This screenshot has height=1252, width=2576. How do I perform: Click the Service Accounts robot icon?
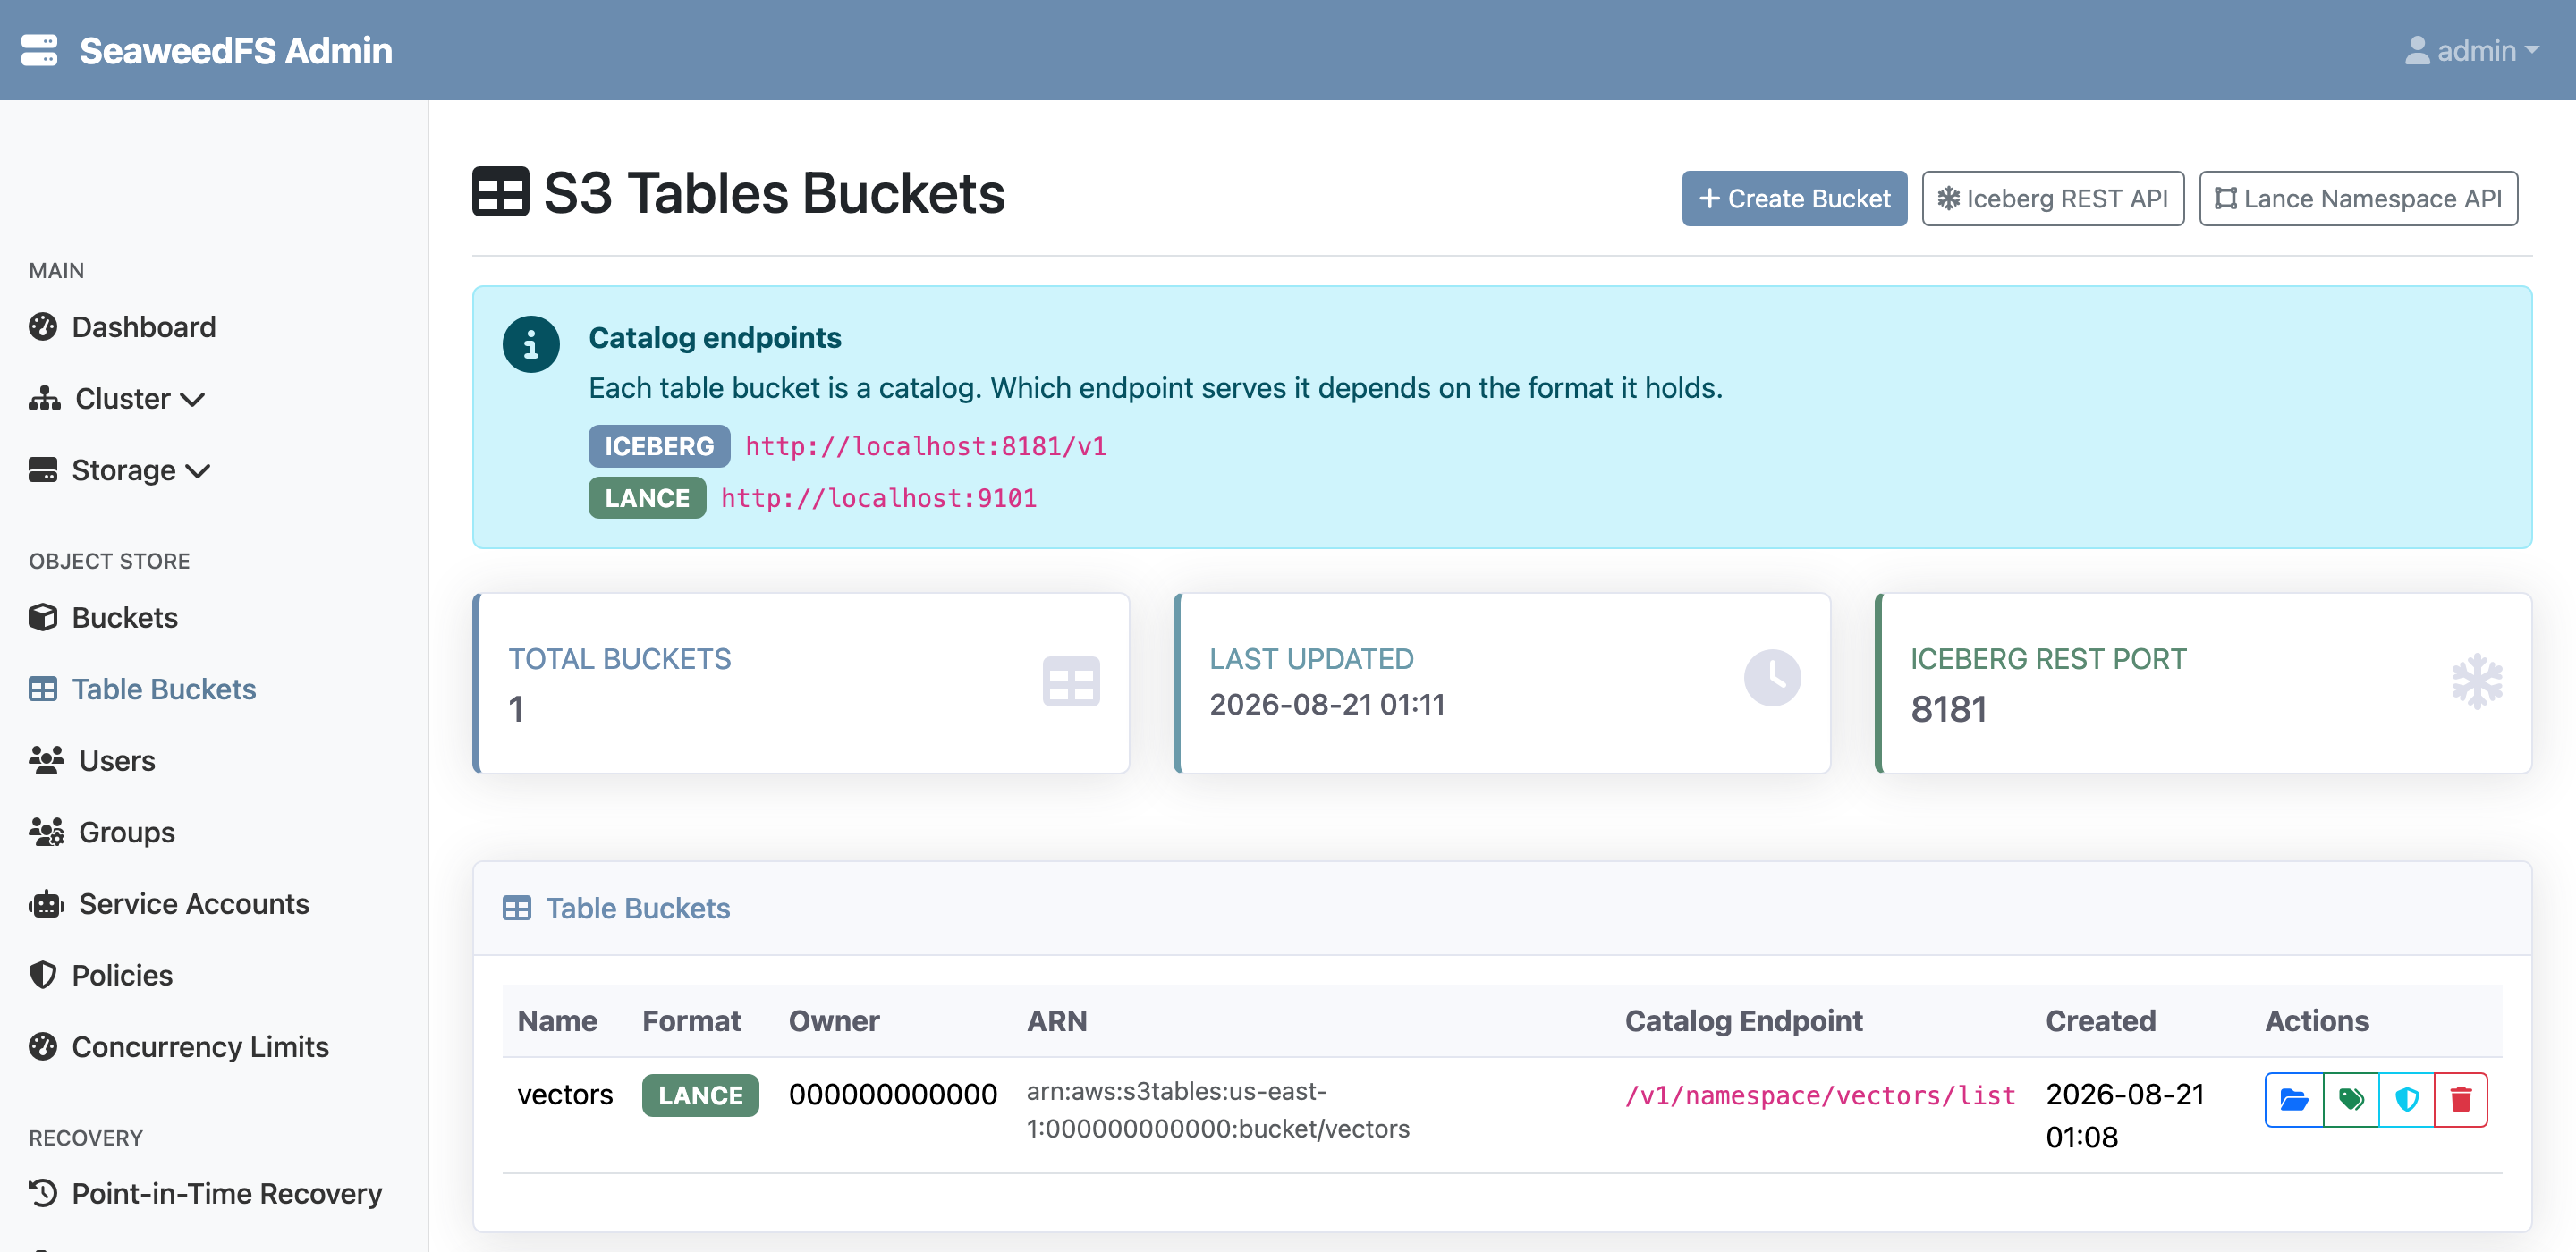(x=46, y=903)
